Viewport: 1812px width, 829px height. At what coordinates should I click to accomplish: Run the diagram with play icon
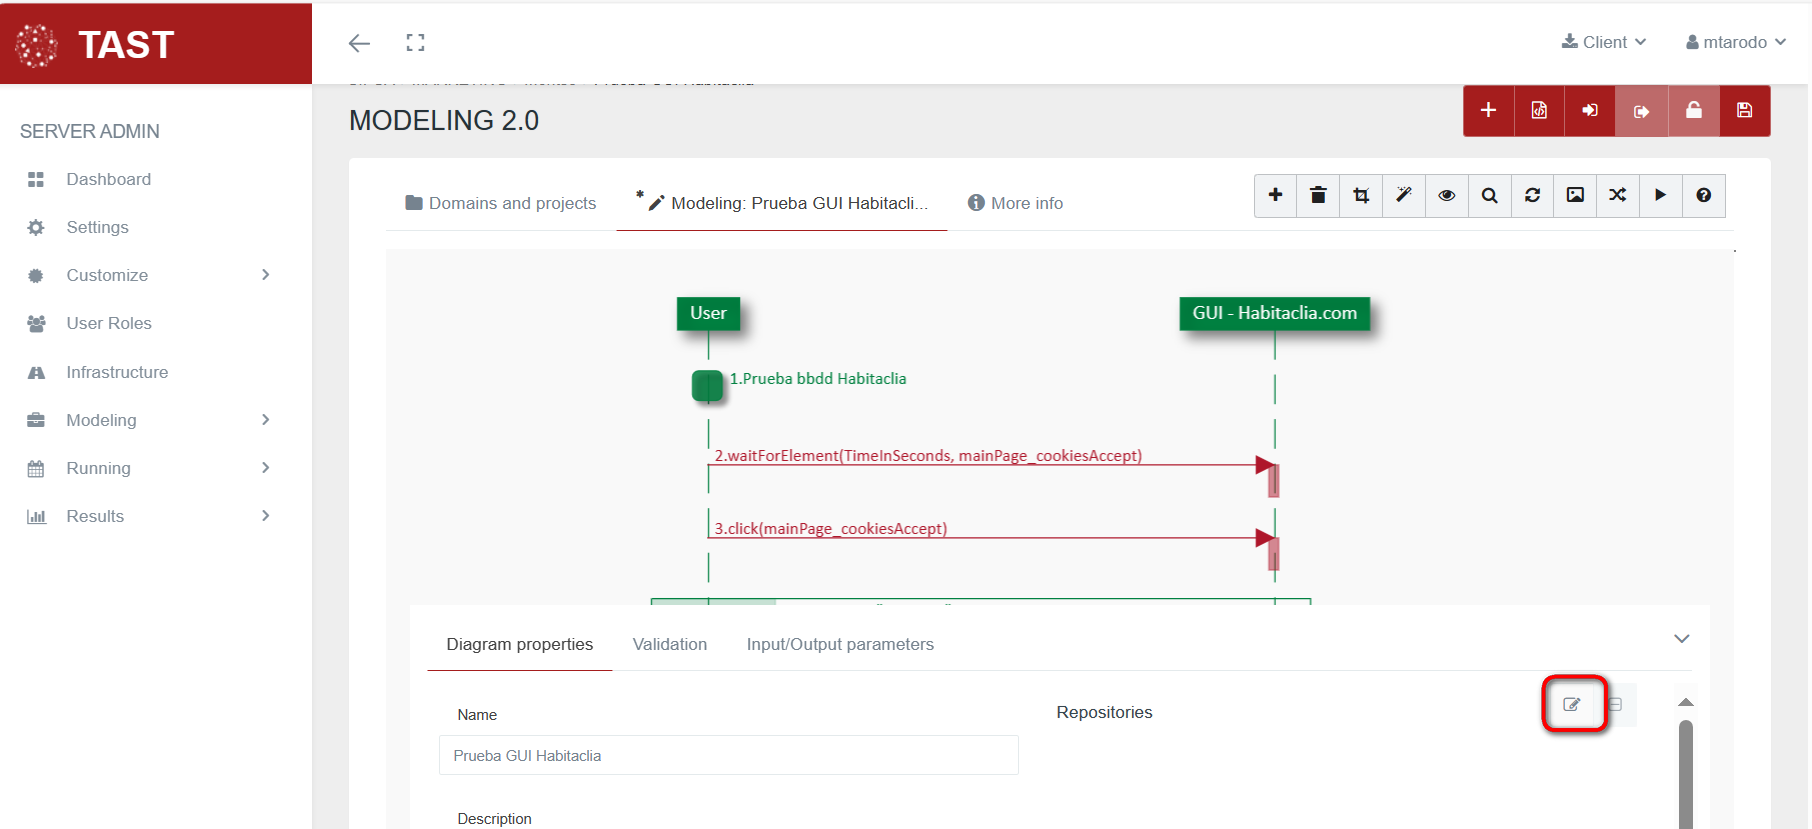click(1660, 196)
